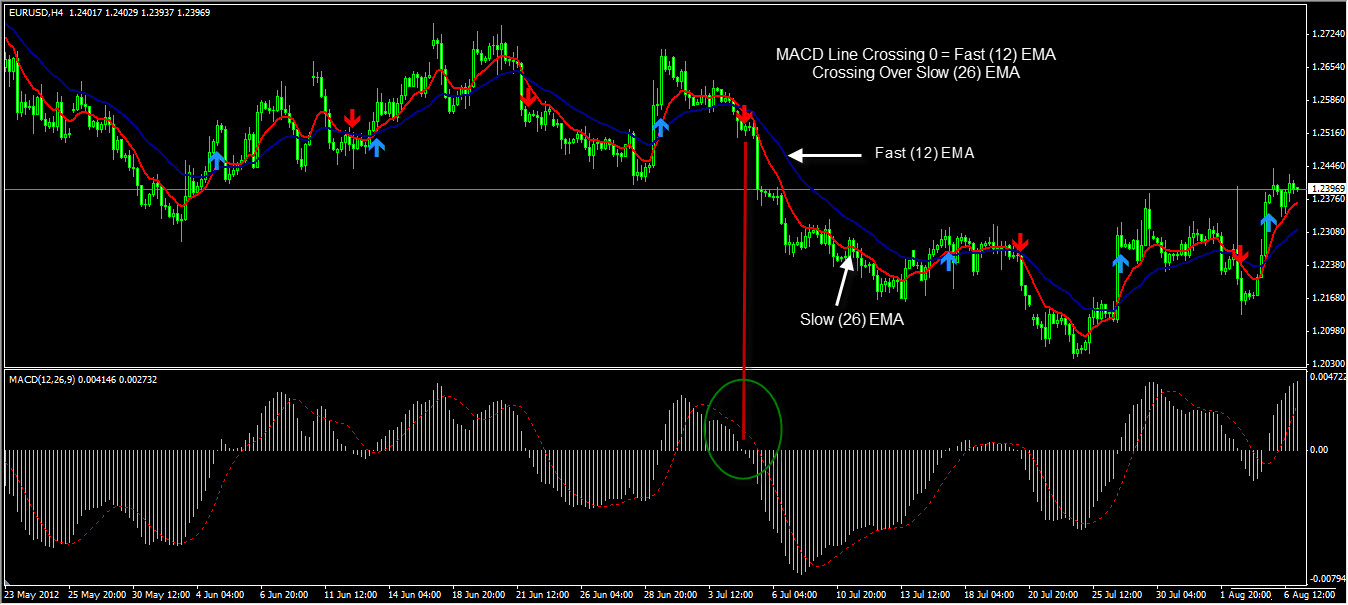Click the current price tag 1.23969 on the axis

pos(1326,189)
